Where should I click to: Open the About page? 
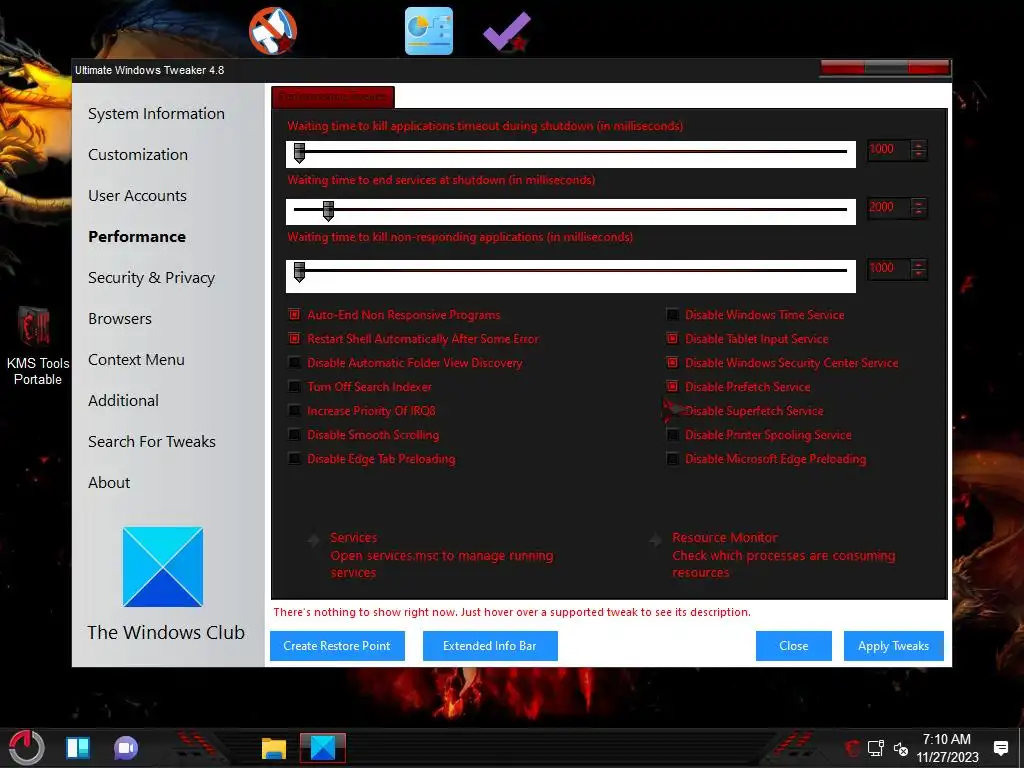(109, 483)
